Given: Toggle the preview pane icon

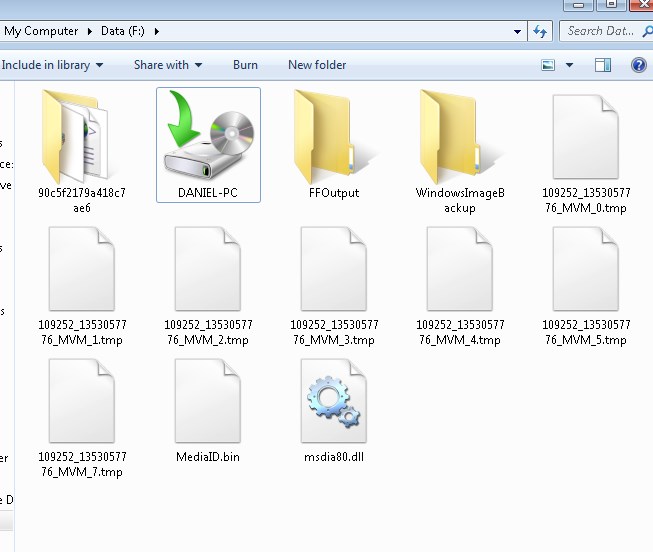Looking at the screenshot, I should click(x=603, y=65).
